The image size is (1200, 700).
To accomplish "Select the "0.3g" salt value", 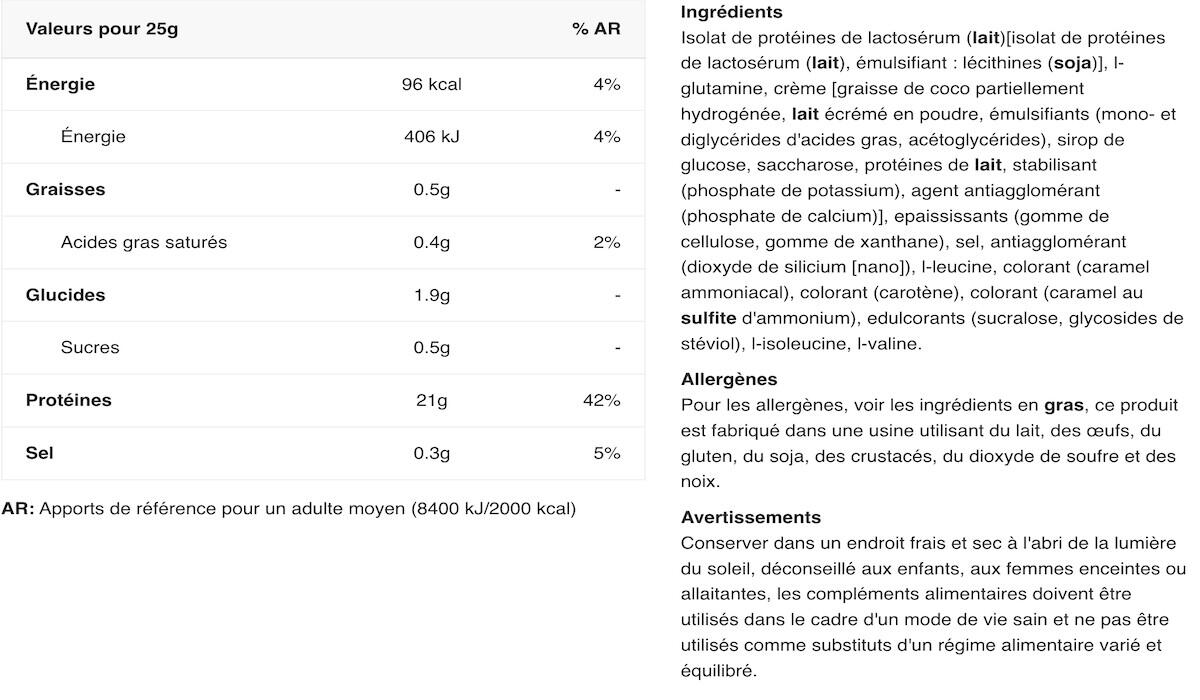I will [x=431, y=453].
